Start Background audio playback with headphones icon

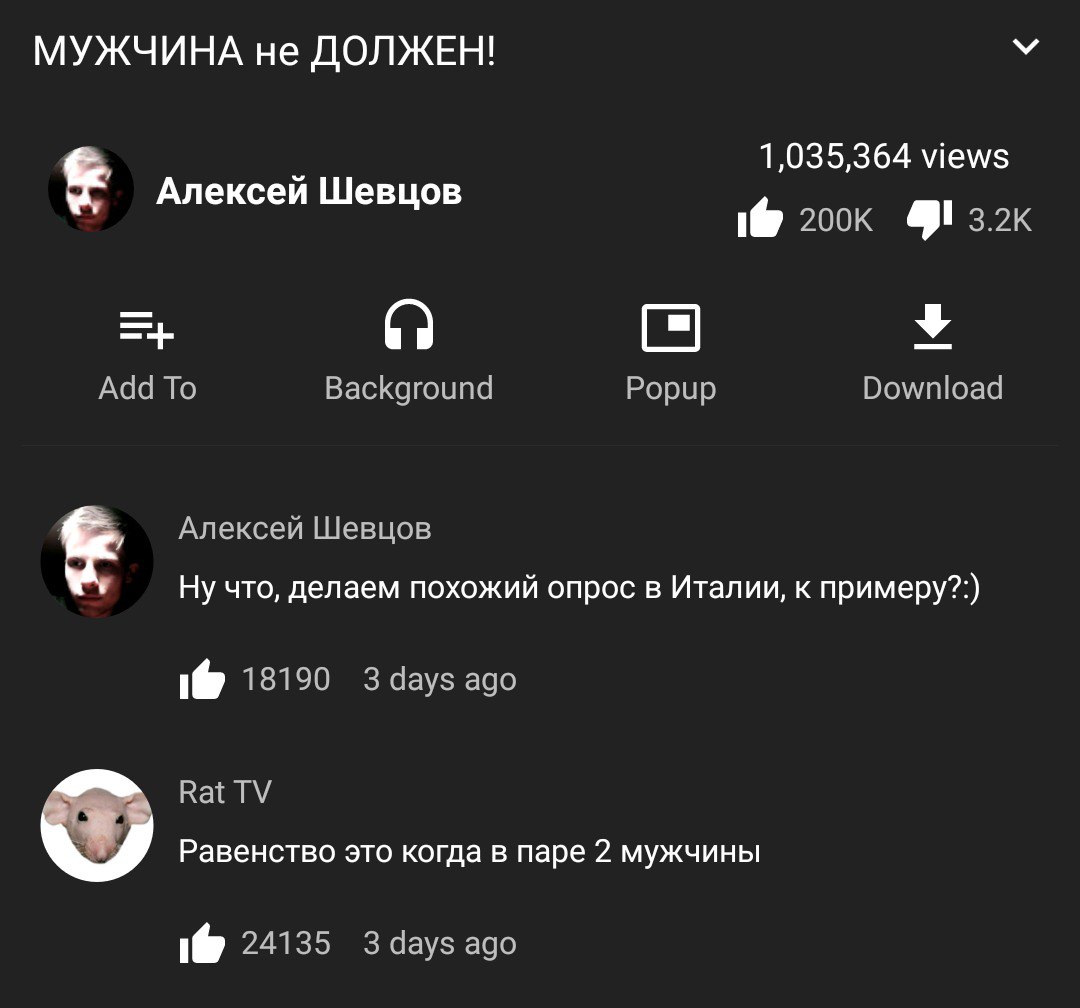pos(408,324)
